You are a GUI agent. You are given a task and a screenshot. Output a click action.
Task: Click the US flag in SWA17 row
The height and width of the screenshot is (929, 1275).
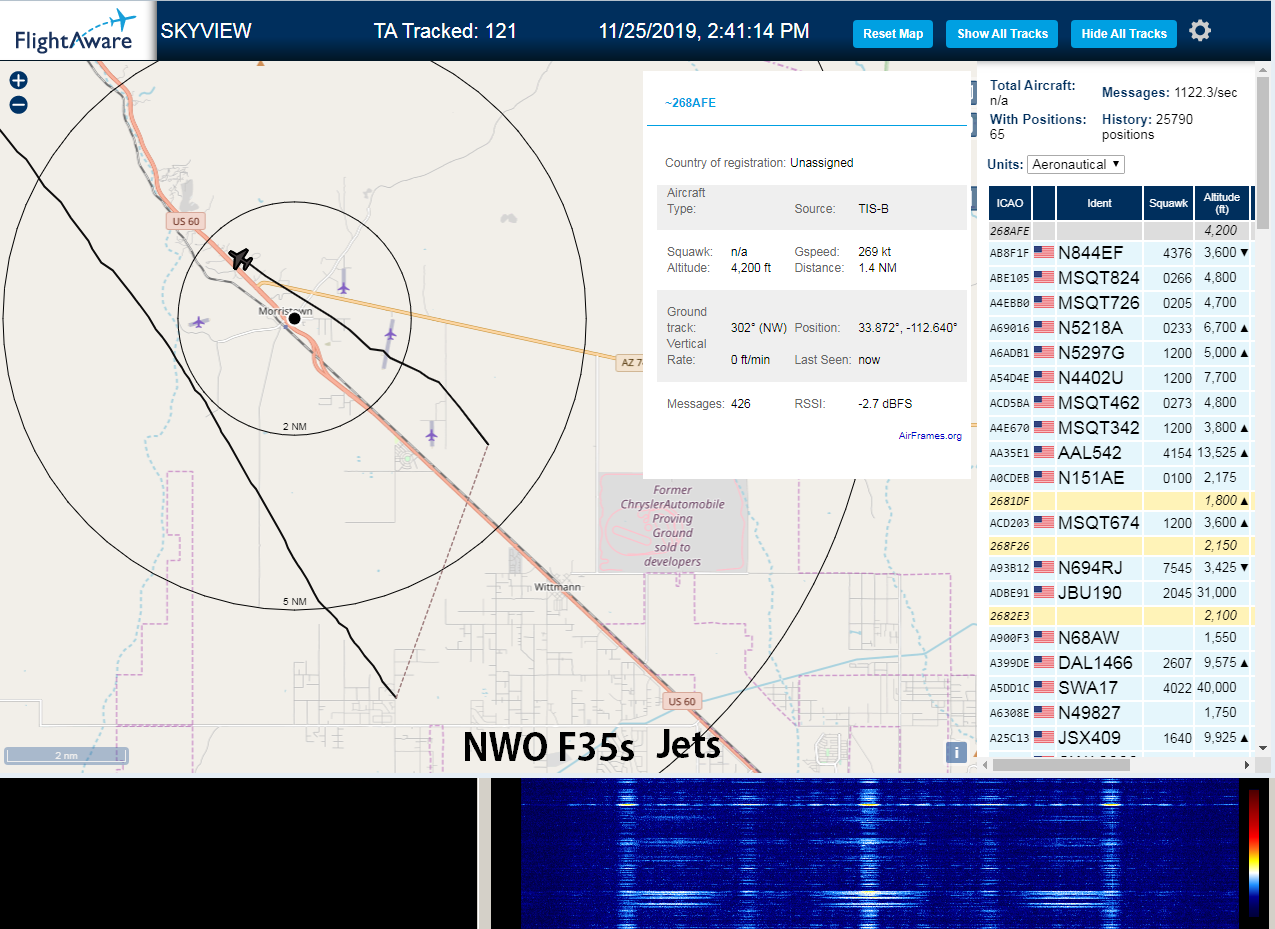1044,688
